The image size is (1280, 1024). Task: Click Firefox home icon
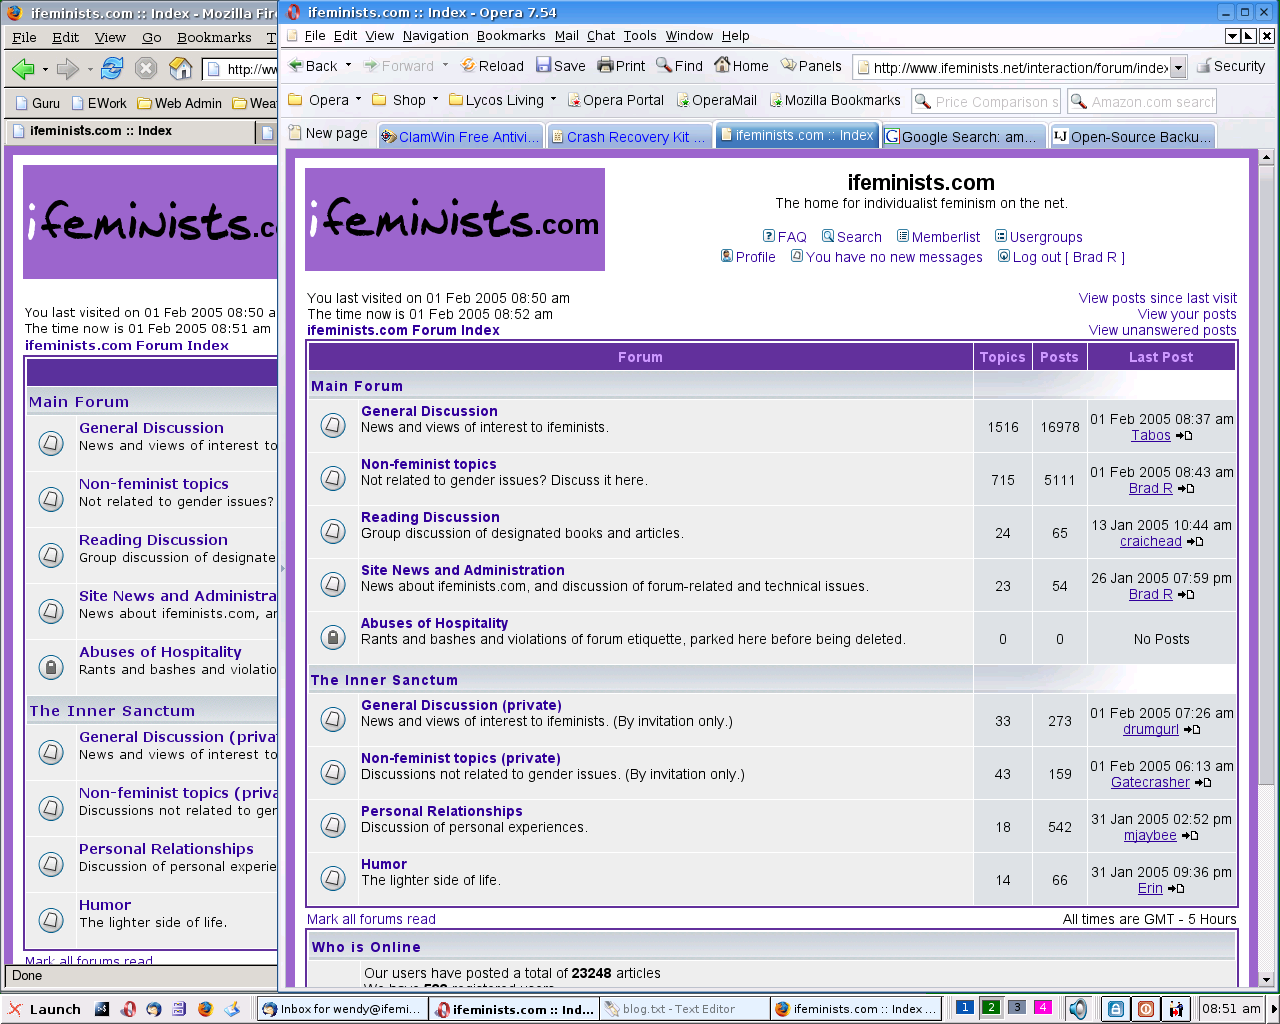181,69
